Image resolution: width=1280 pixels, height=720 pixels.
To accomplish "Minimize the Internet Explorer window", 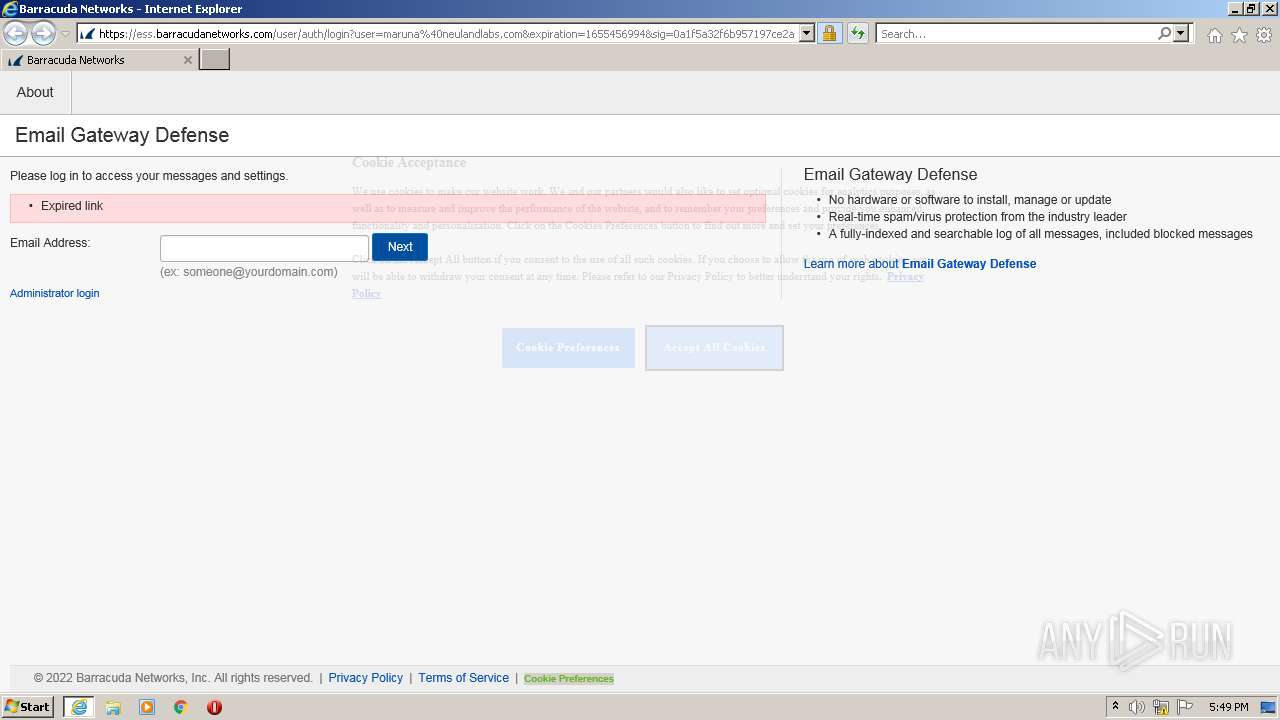I will coord(1235,9).
